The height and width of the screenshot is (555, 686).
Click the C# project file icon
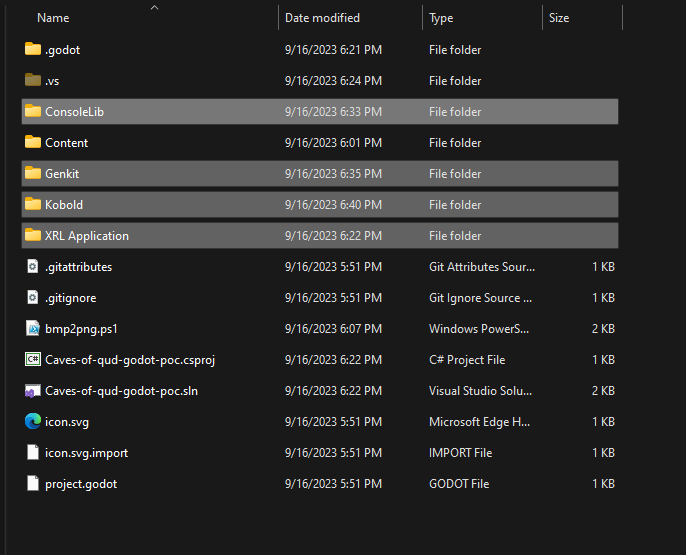(33, 359)
